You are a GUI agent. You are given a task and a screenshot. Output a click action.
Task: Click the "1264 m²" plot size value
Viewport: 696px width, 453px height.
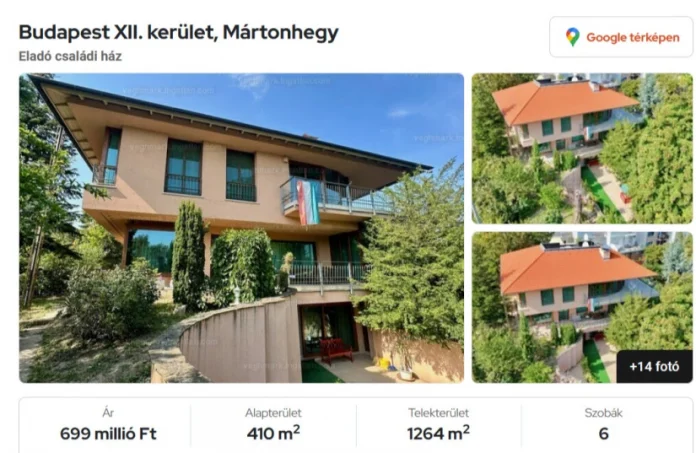coord(439,433)
